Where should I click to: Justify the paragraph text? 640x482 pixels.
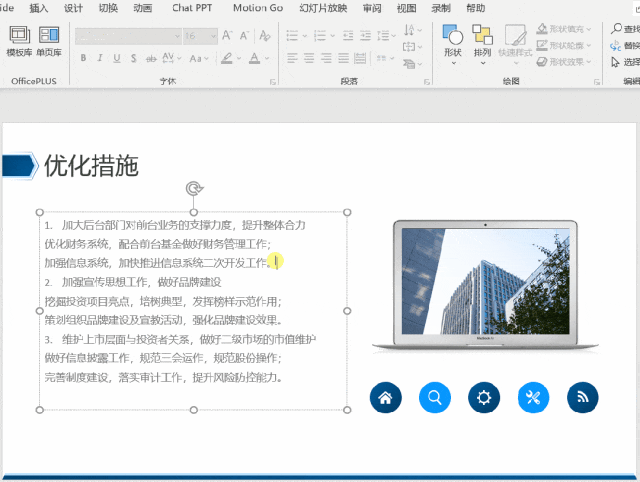coord(343,58)
